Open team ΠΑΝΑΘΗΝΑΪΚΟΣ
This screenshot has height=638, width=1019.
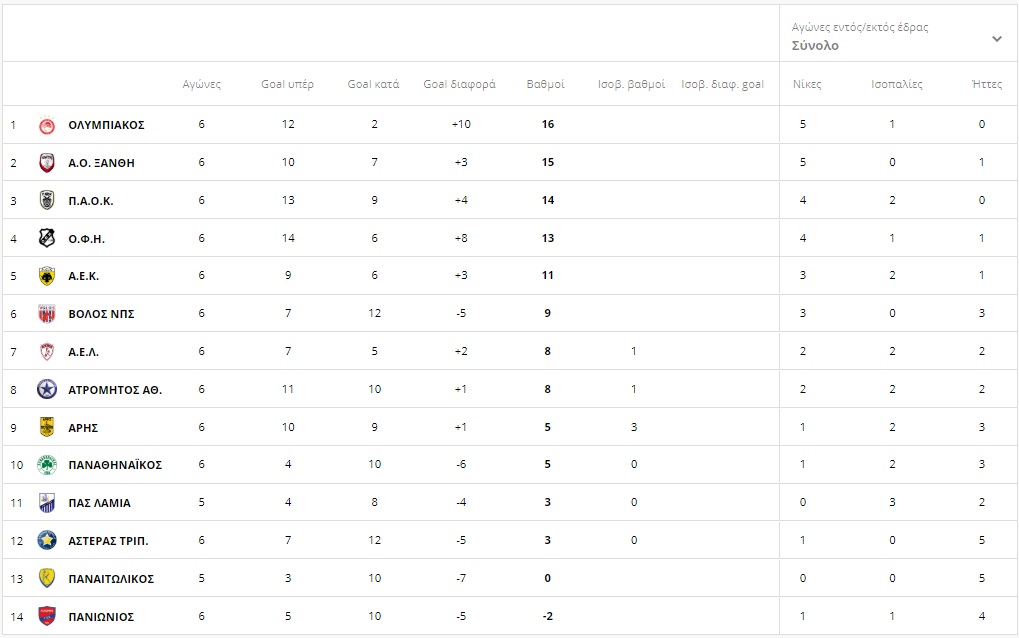(x=115, y=465)
